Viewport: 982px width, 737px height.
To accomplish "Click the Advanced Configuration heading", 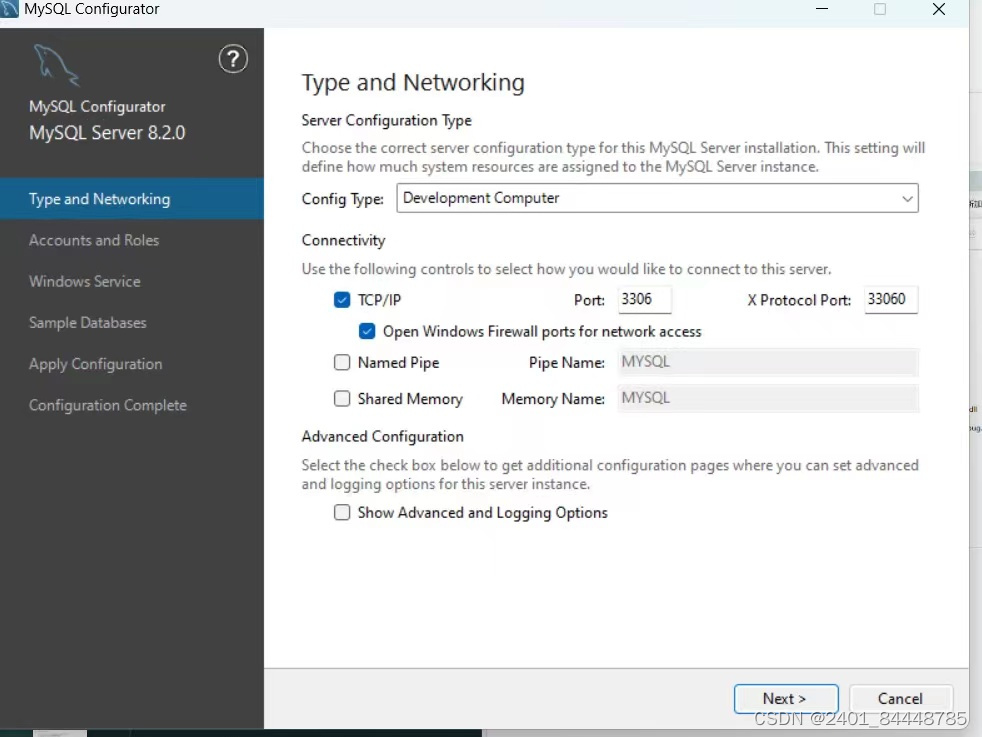I will (383, 436).
